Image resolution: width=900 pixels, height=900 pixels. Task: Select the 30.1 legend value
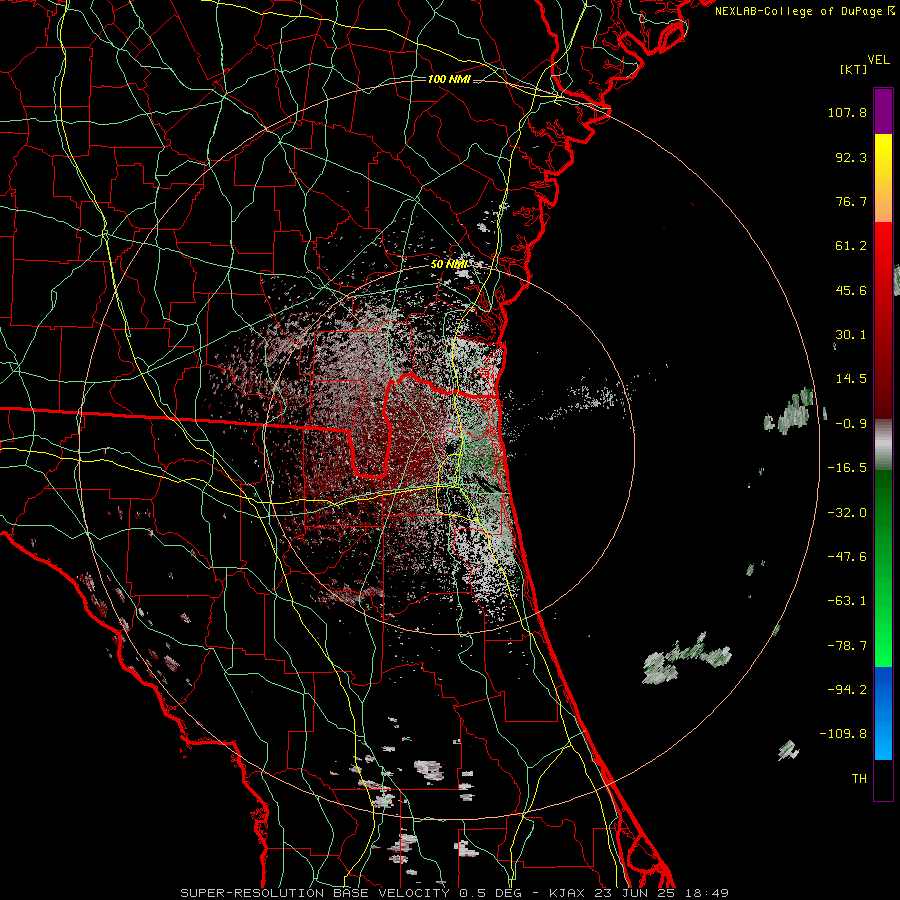point(851,335)
